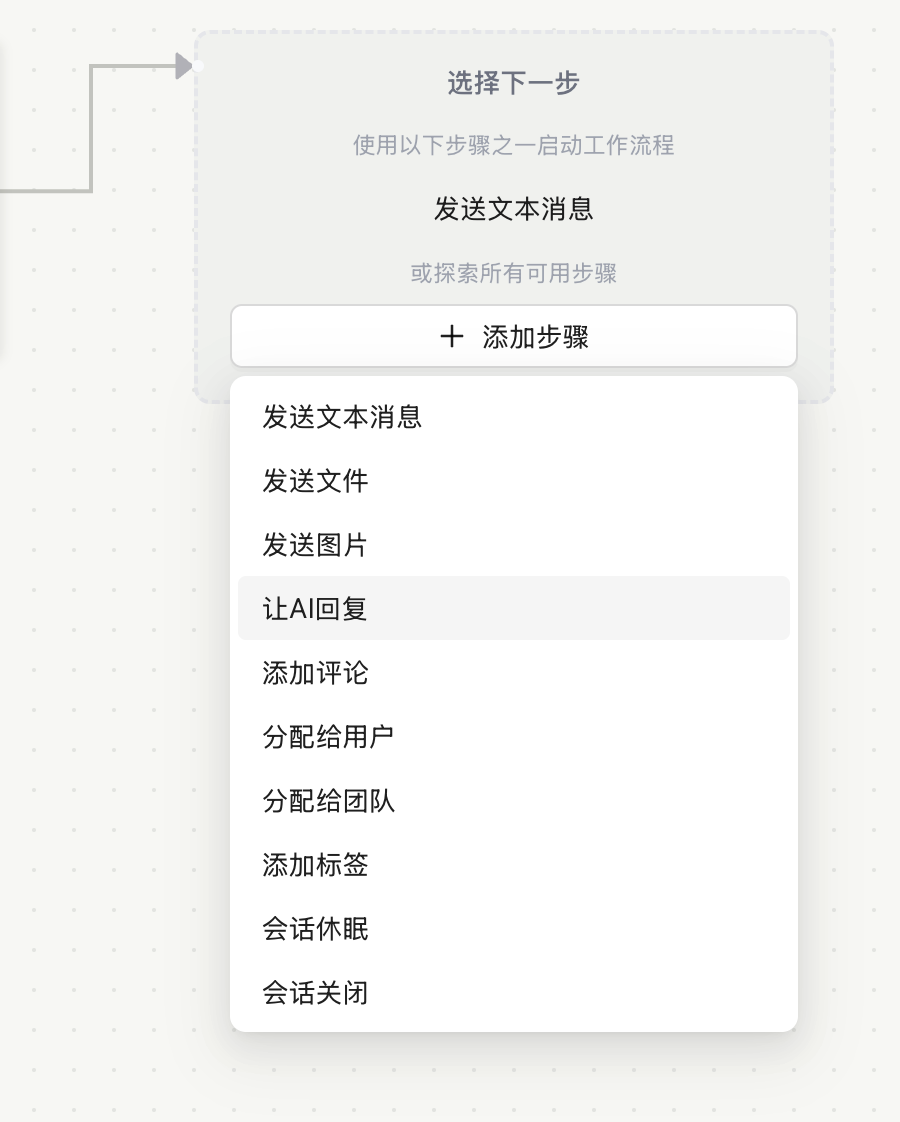Choose 分配给团队 from the menu
Screen dimensions: 900x1122
tap(327, 801)
